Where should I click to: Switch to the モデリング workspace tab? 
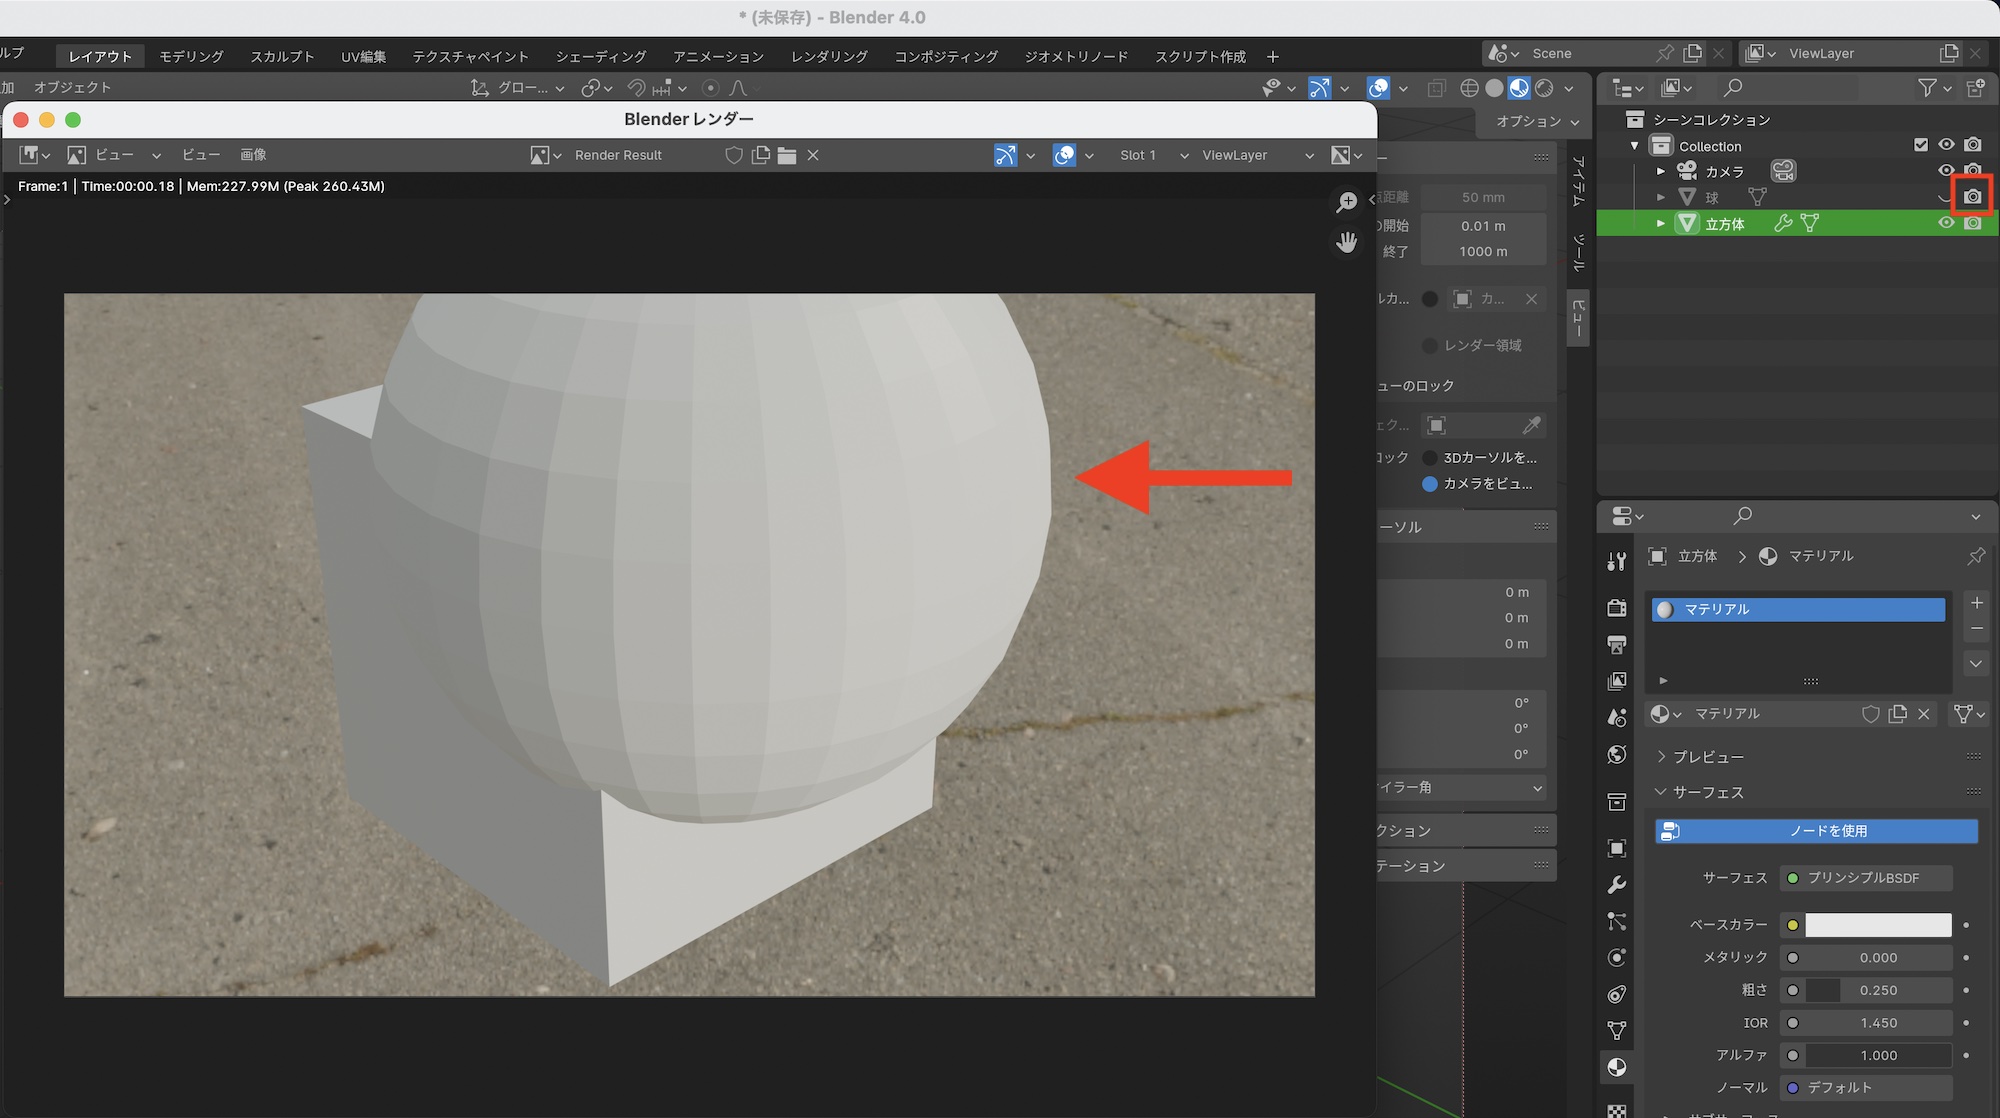pyautogui.click(x=191, y=56)
